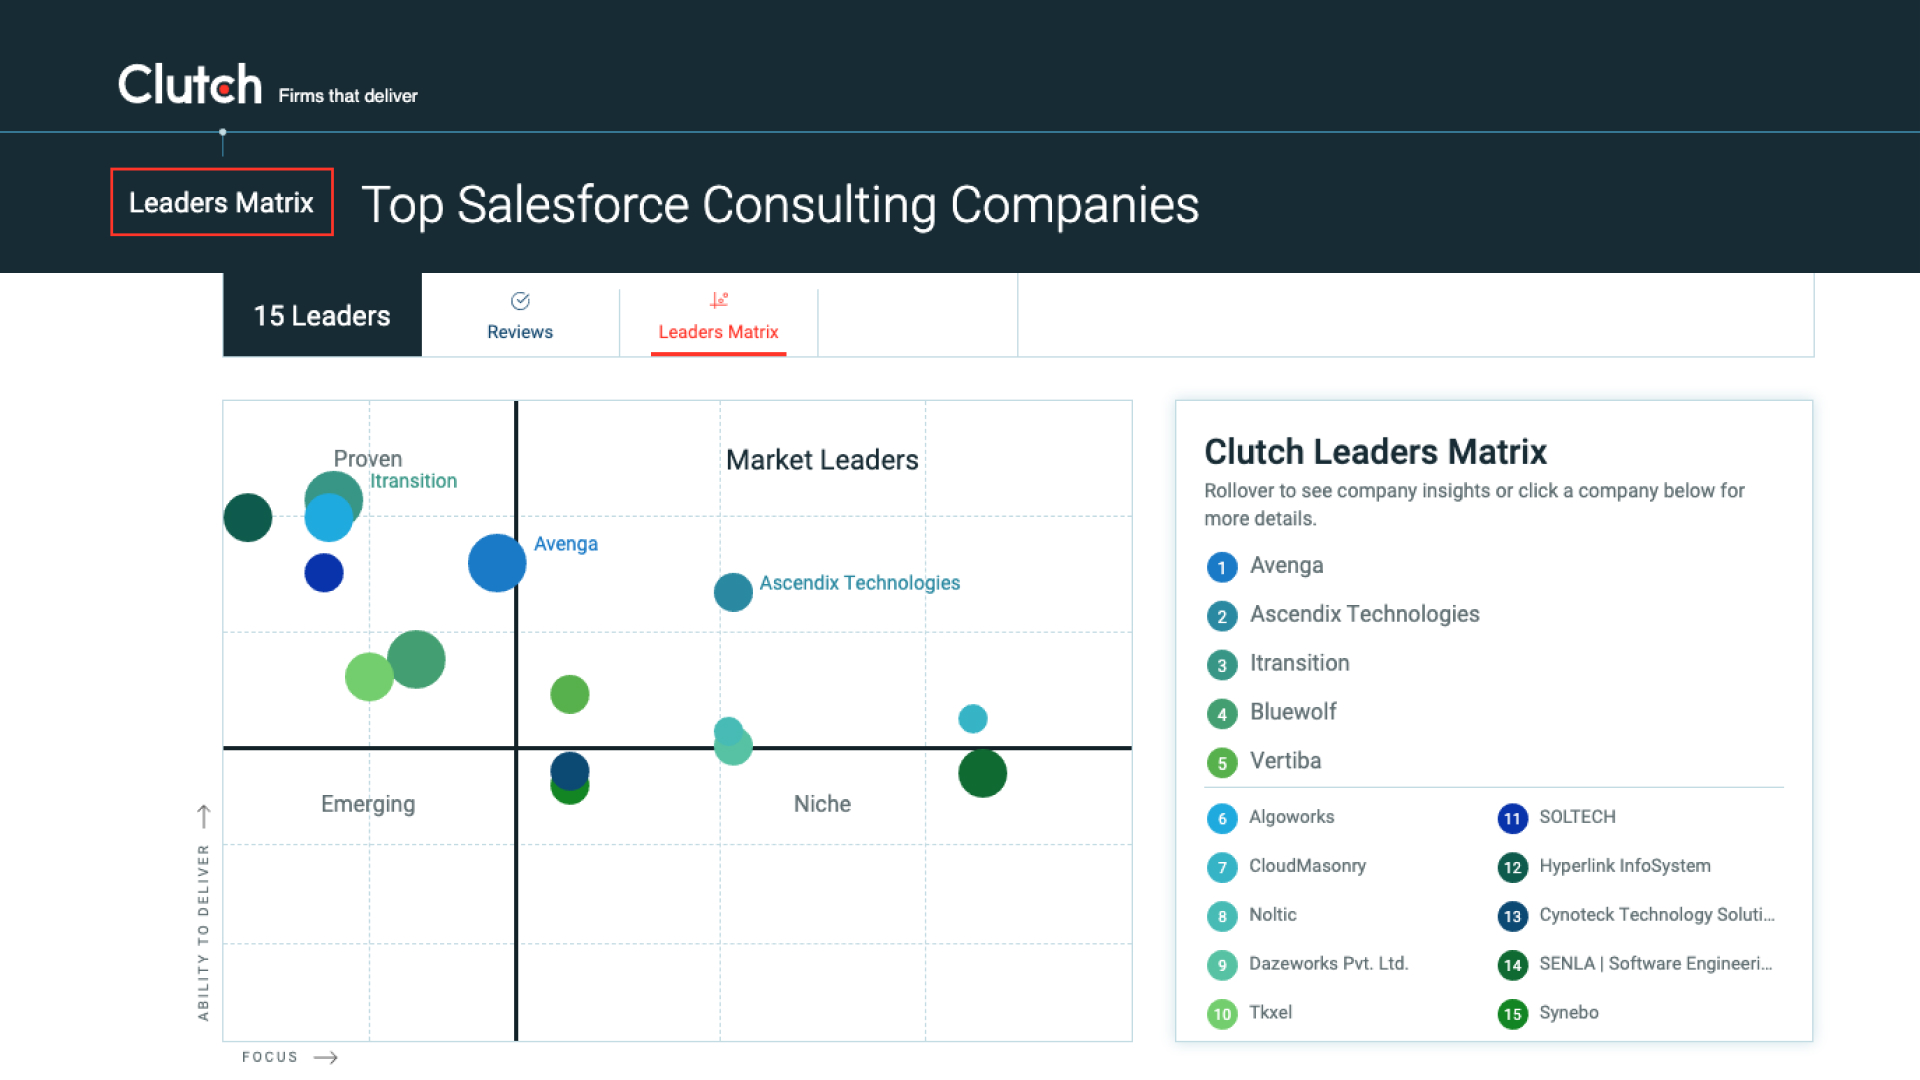Click the number 15 Synebo badge
Image resolution: width=1920 pixels, height=1080 pixels.
pyautogui.click(x=1511, y=1014)
